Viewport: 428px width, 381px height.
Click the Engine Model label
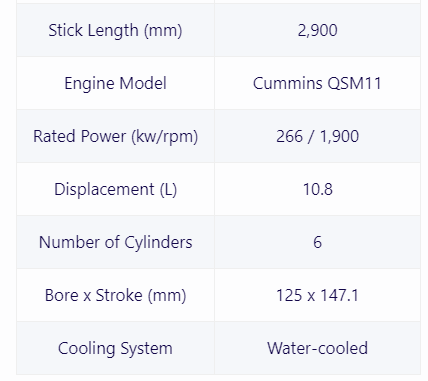pos(115,83)
